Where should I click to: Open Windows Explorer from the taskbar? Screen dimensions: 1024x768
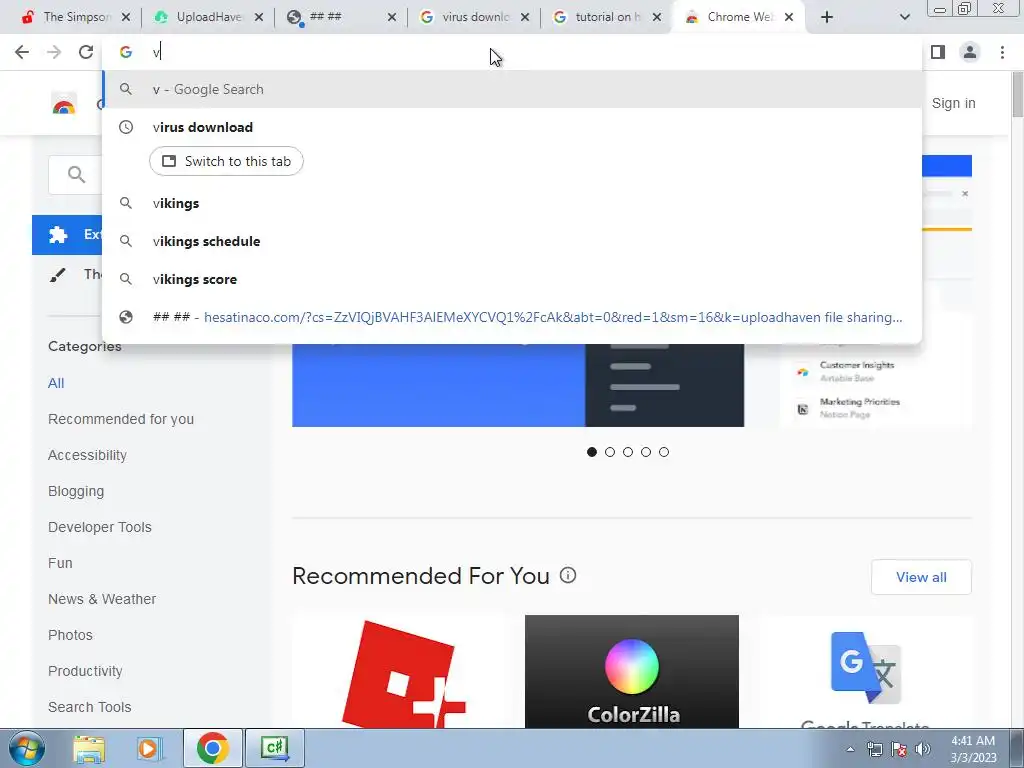pyautogui.click(x=89, y=748)
